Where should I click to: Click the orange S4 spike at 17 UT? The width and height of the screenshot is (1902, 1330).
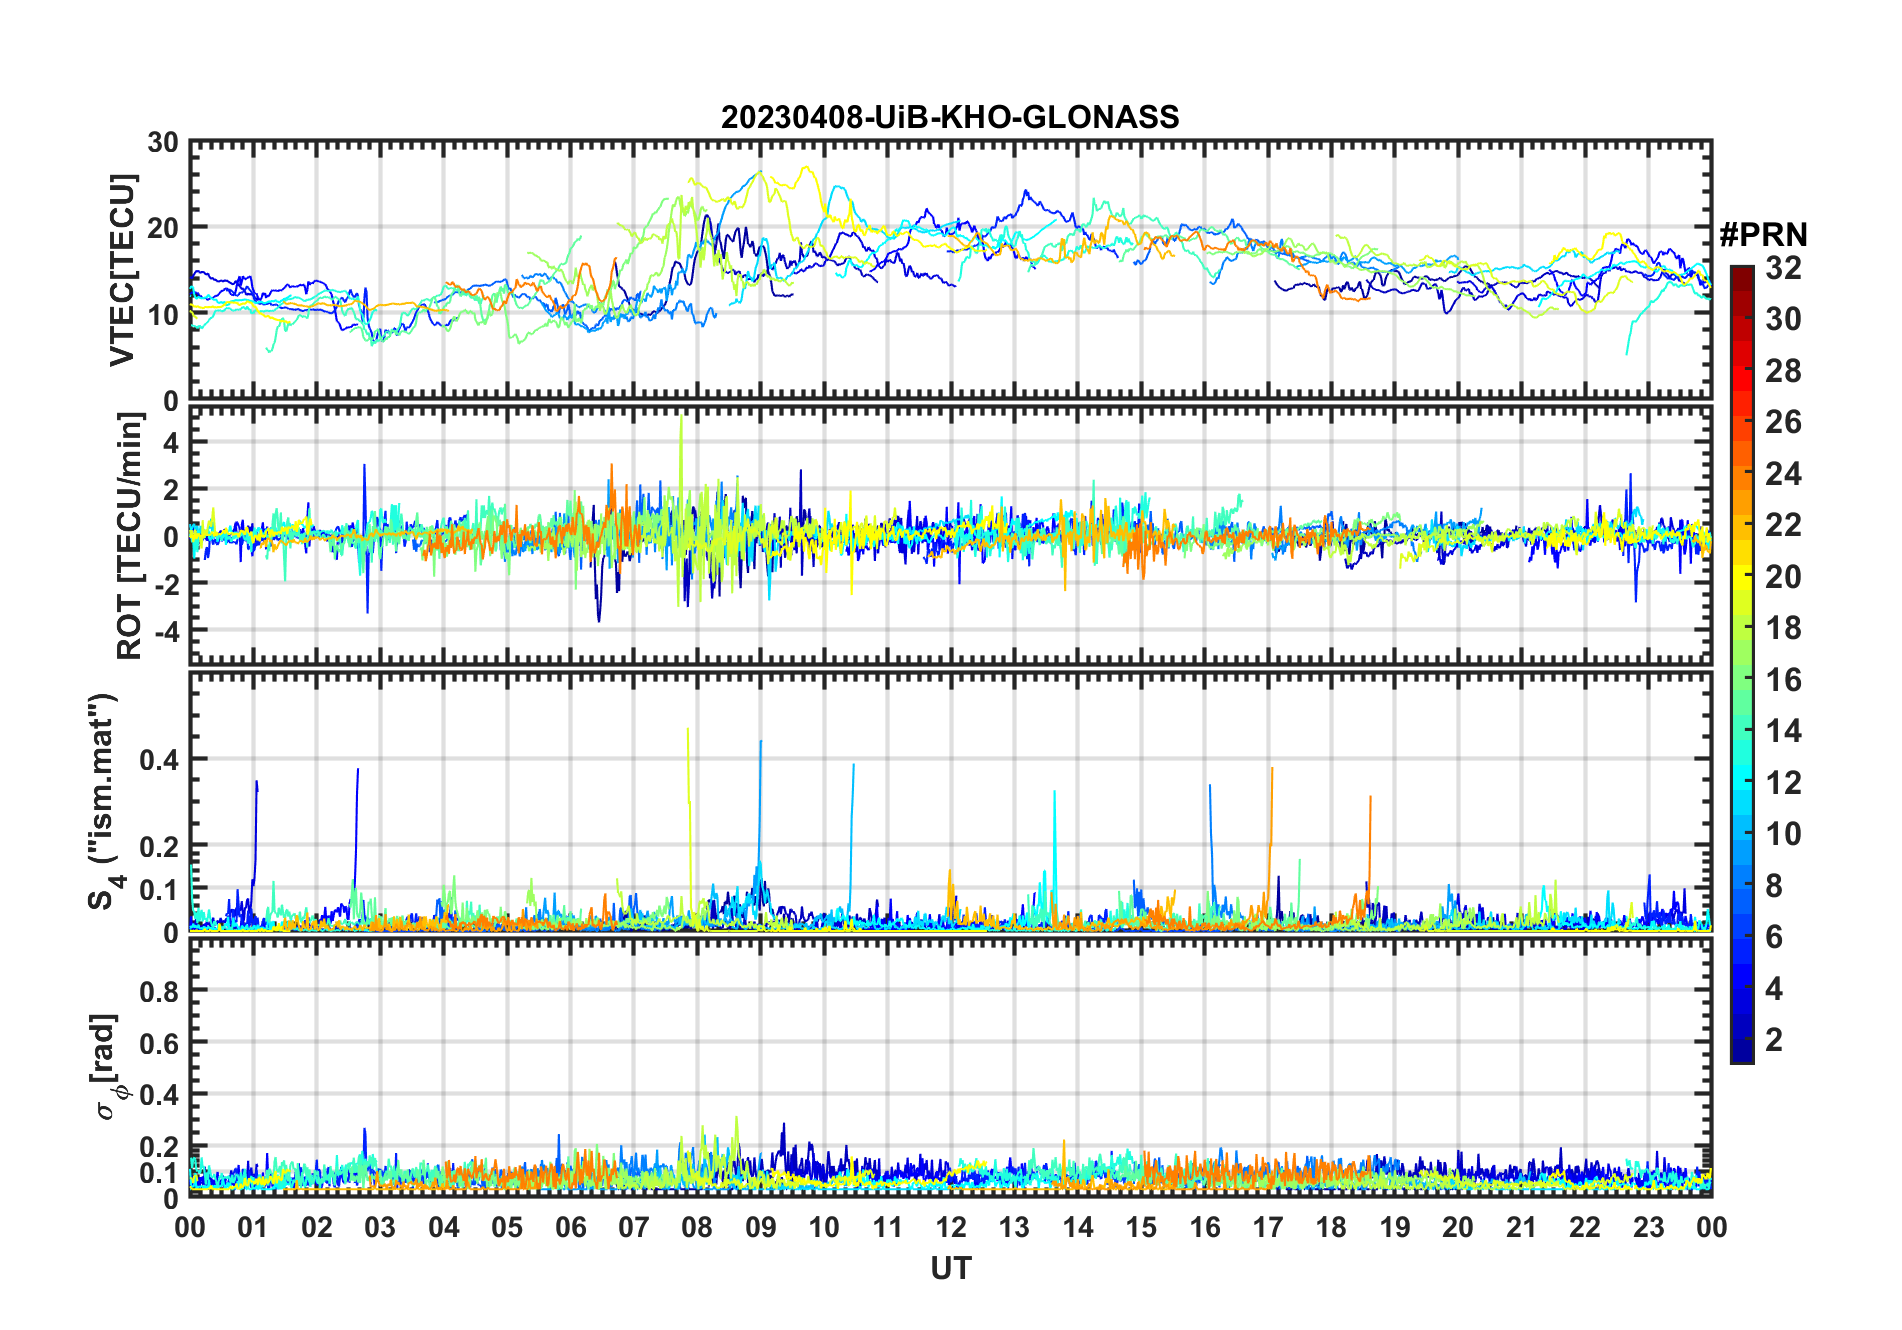coord(1271,800)
